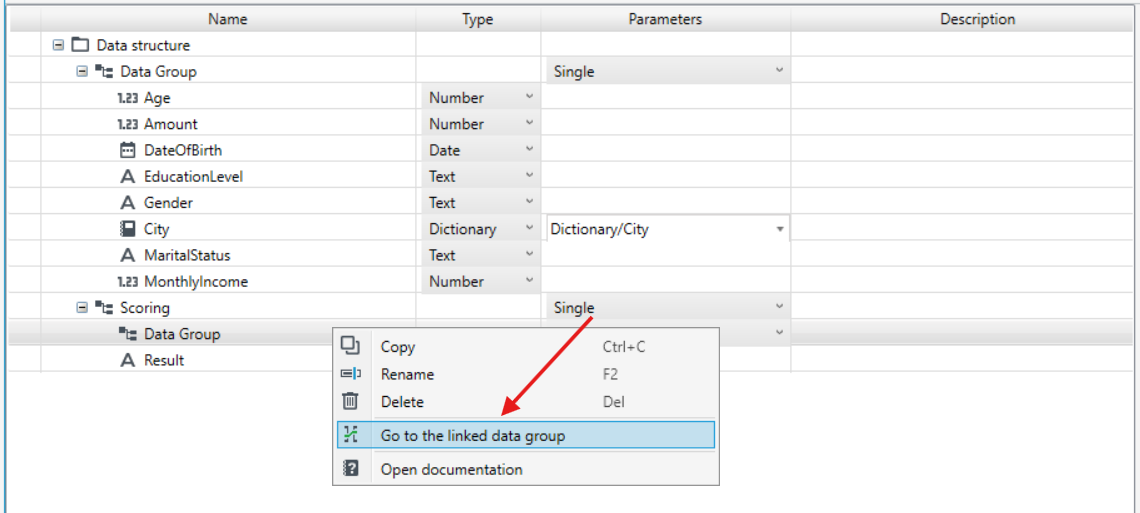Collapse the top Data Group node
The image size is (1140, 513).
tap(82, 71)
